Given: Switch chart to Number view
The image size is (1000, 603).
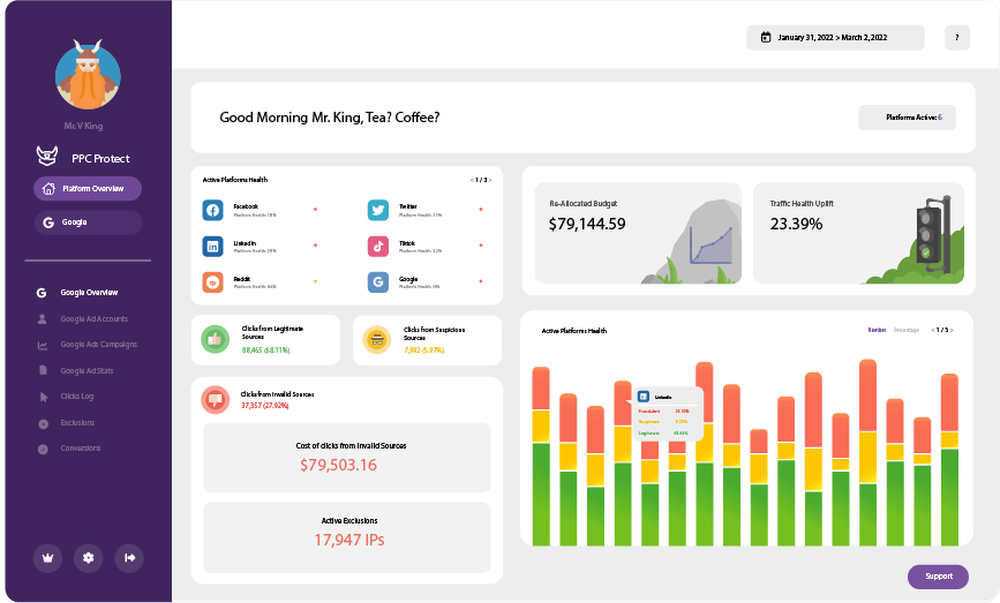Looking at the screenshot, I should (x=877, y=330).
